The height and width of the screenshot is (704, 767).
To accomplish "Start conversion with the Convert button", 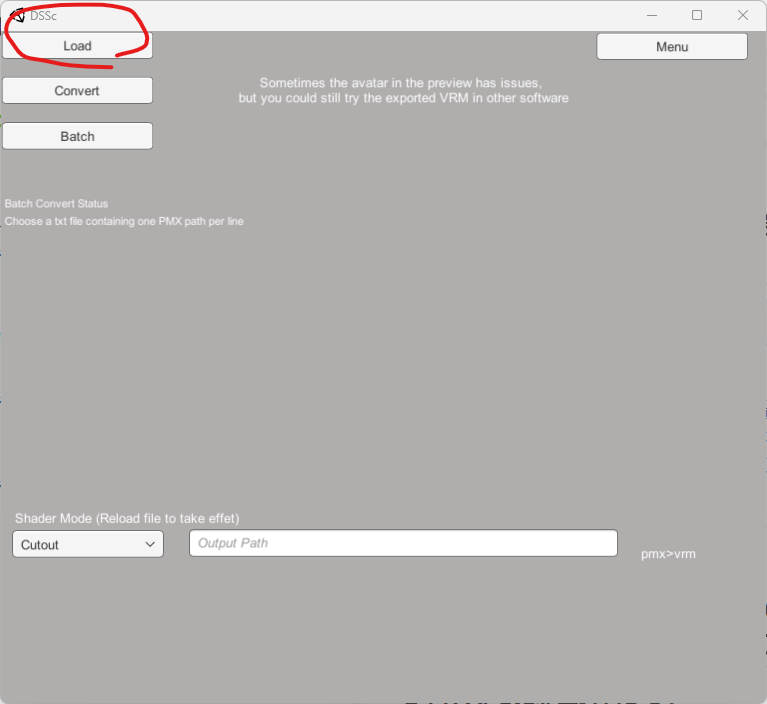I will pyautogui.click(x=77, y=91).
